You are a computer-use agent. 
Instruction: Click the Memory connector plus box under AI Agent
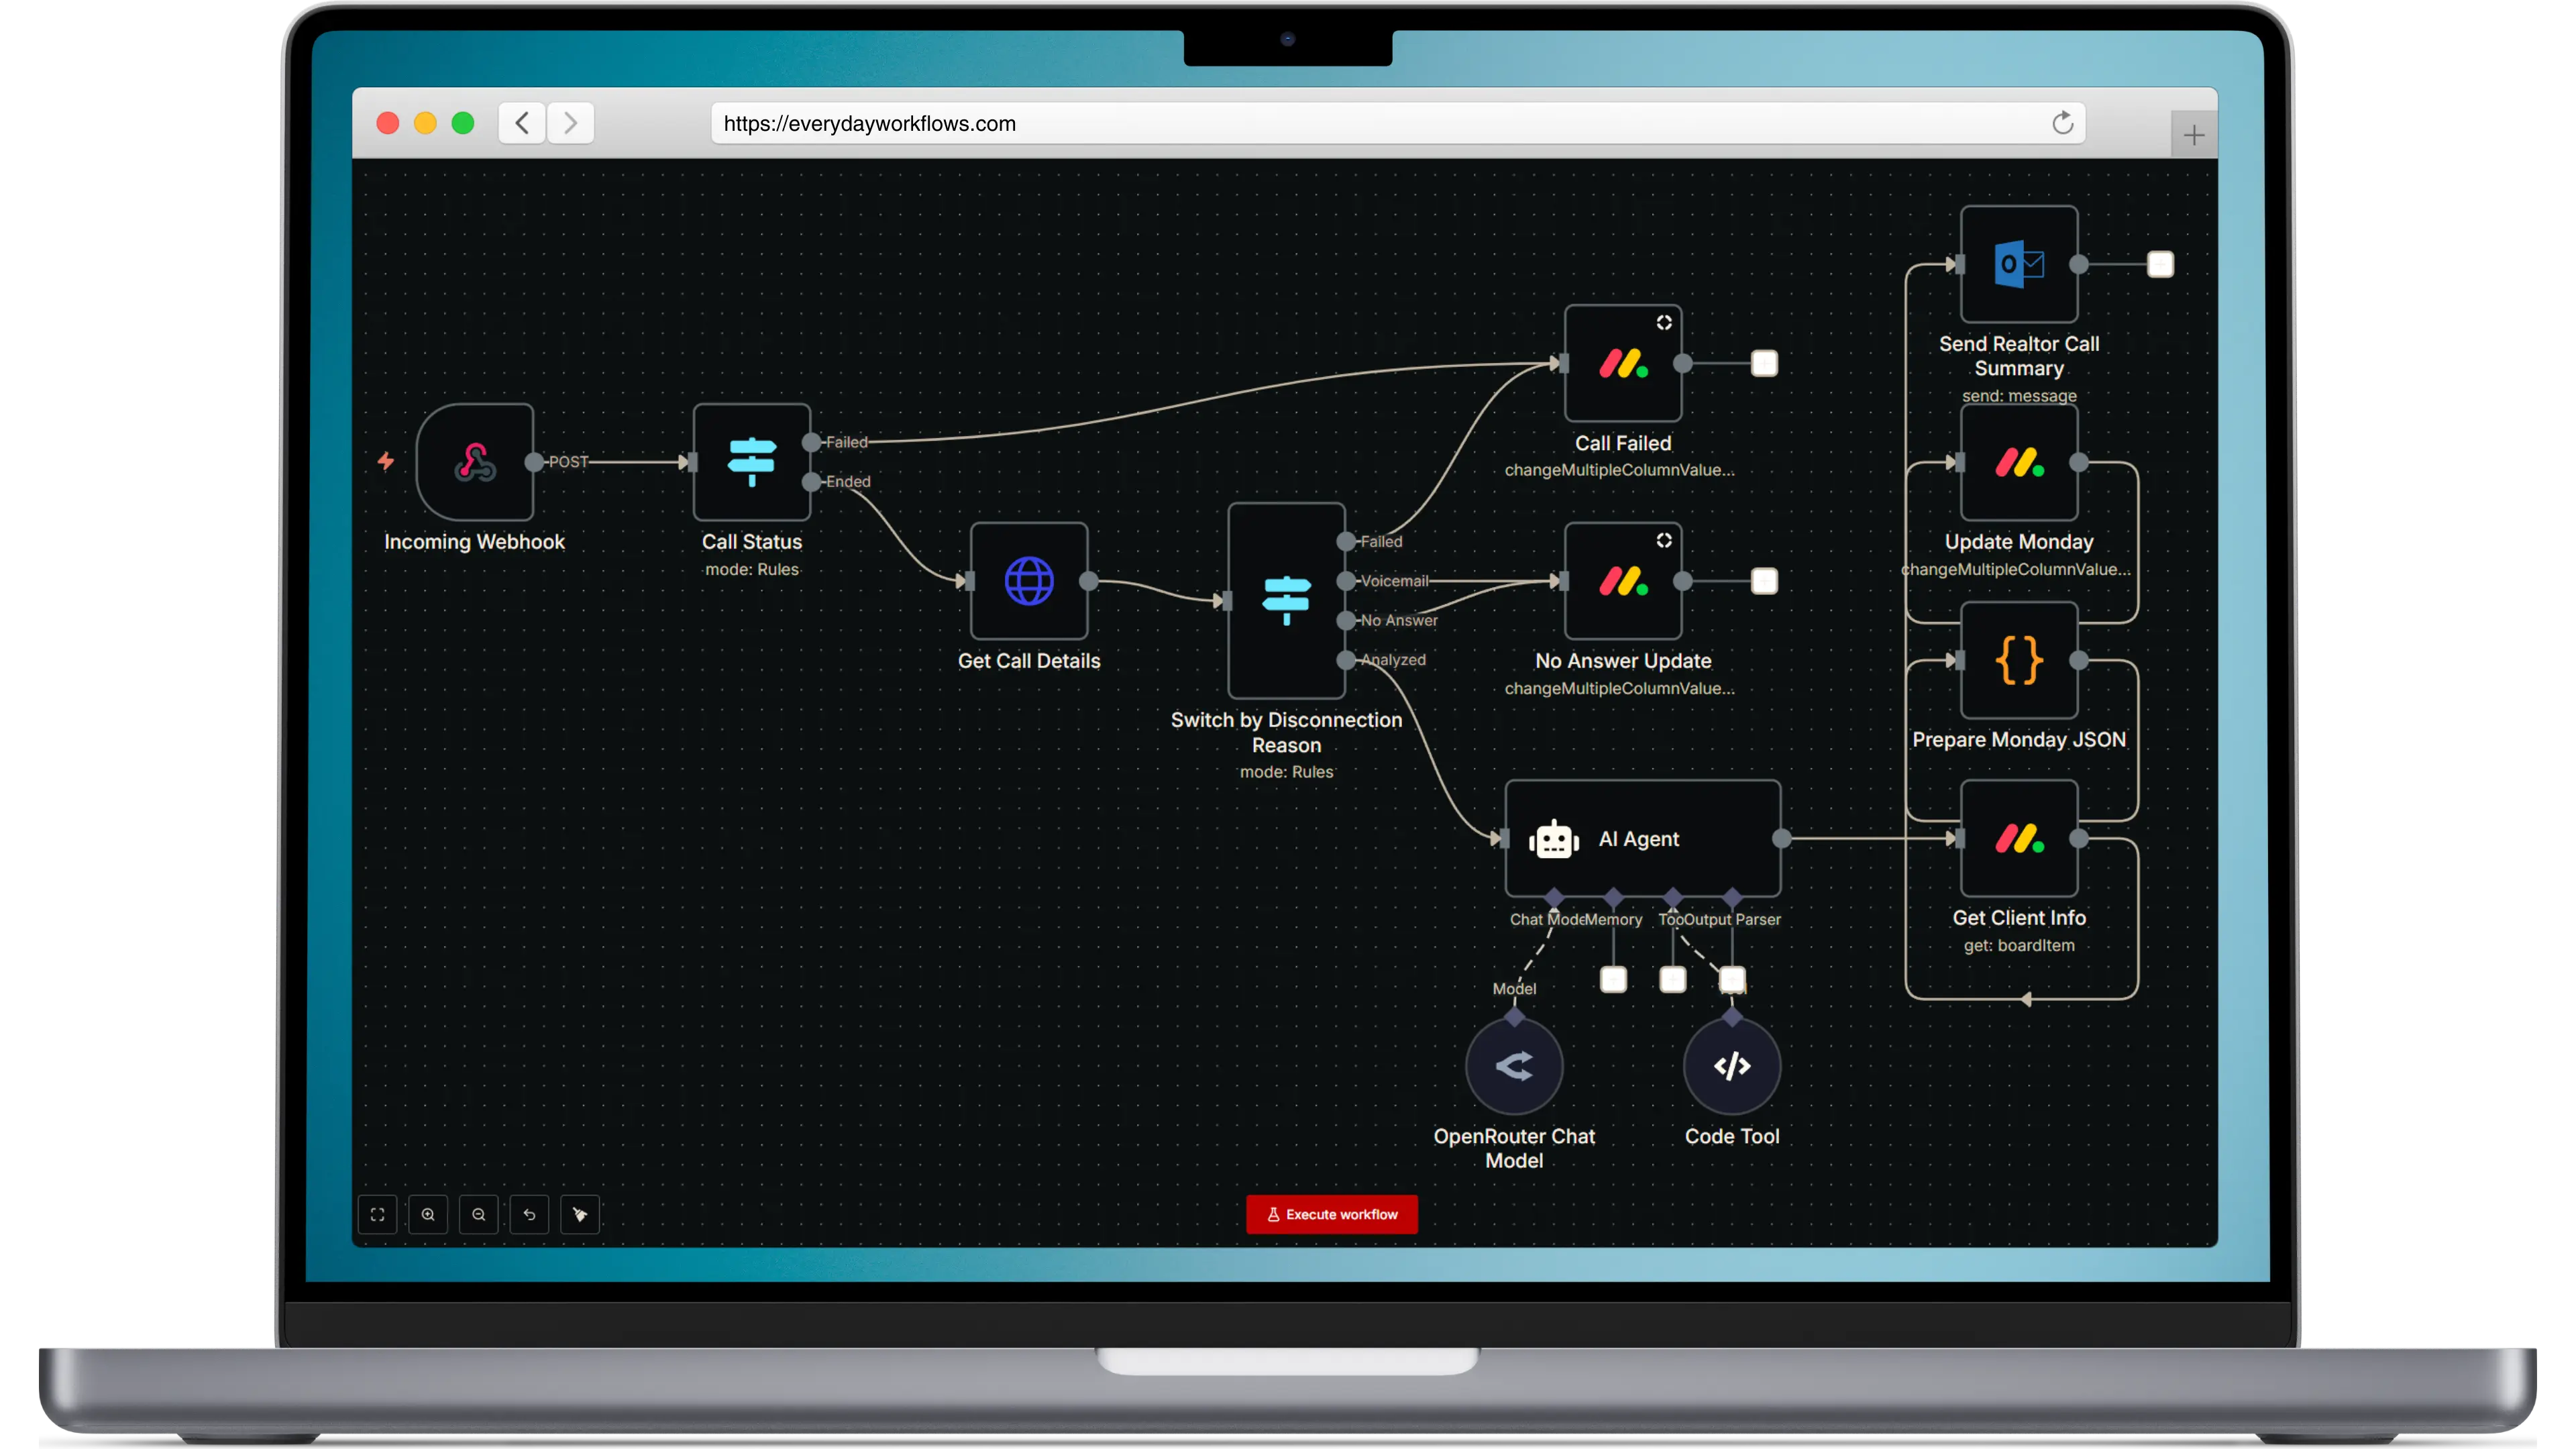click(1613, 979)
